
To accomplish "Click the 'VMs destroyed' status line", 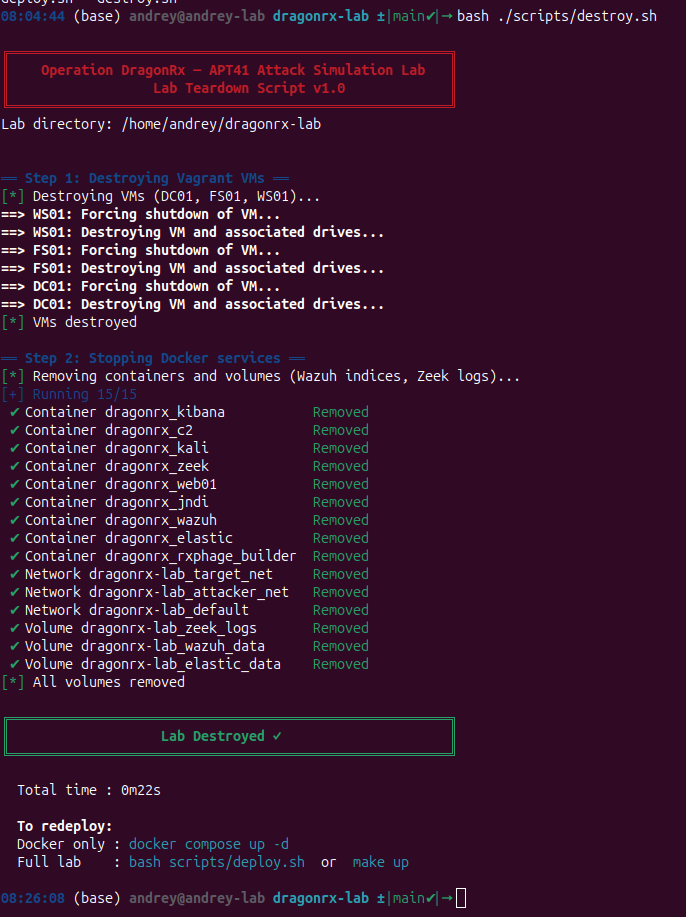I will click(69, 322).
